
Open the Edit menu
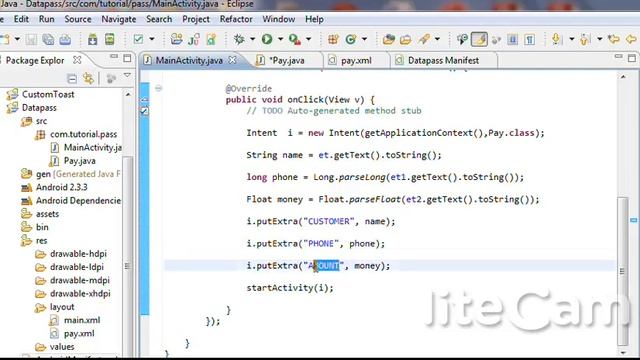tap(21, 19)
